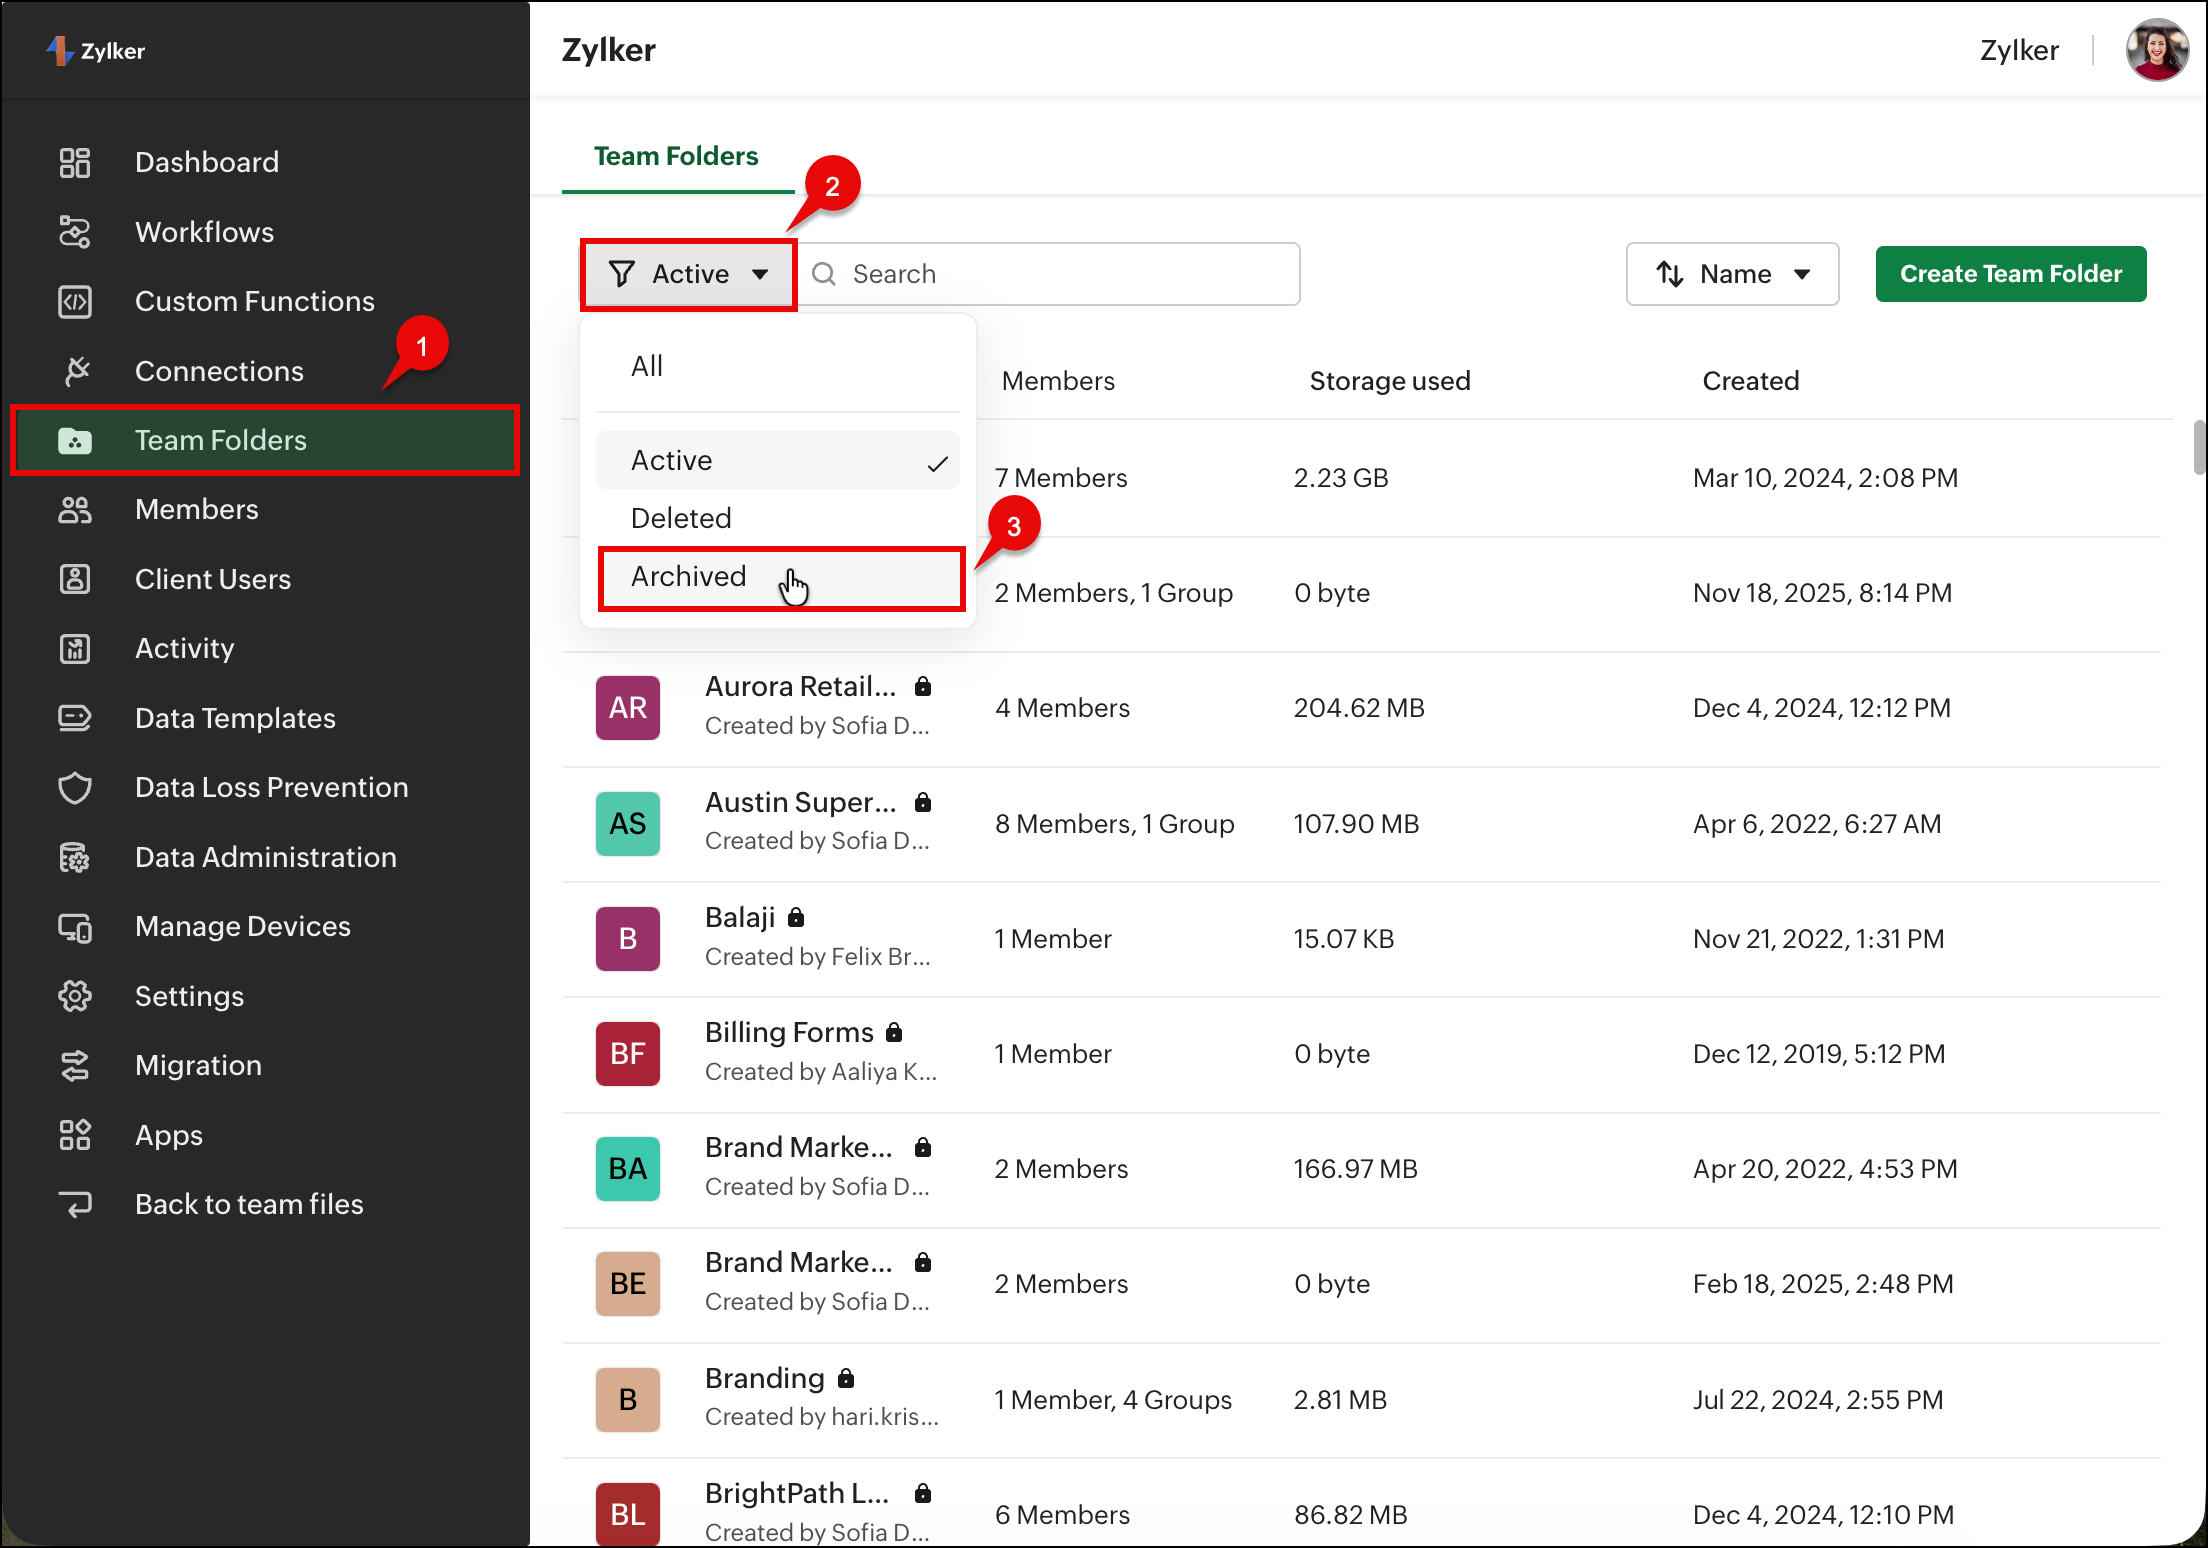The height and width of the screenshot is (1548, 2208).
Task: Open the Balaji team folder row
Action: pyautogui.click(x=740, y=918)
